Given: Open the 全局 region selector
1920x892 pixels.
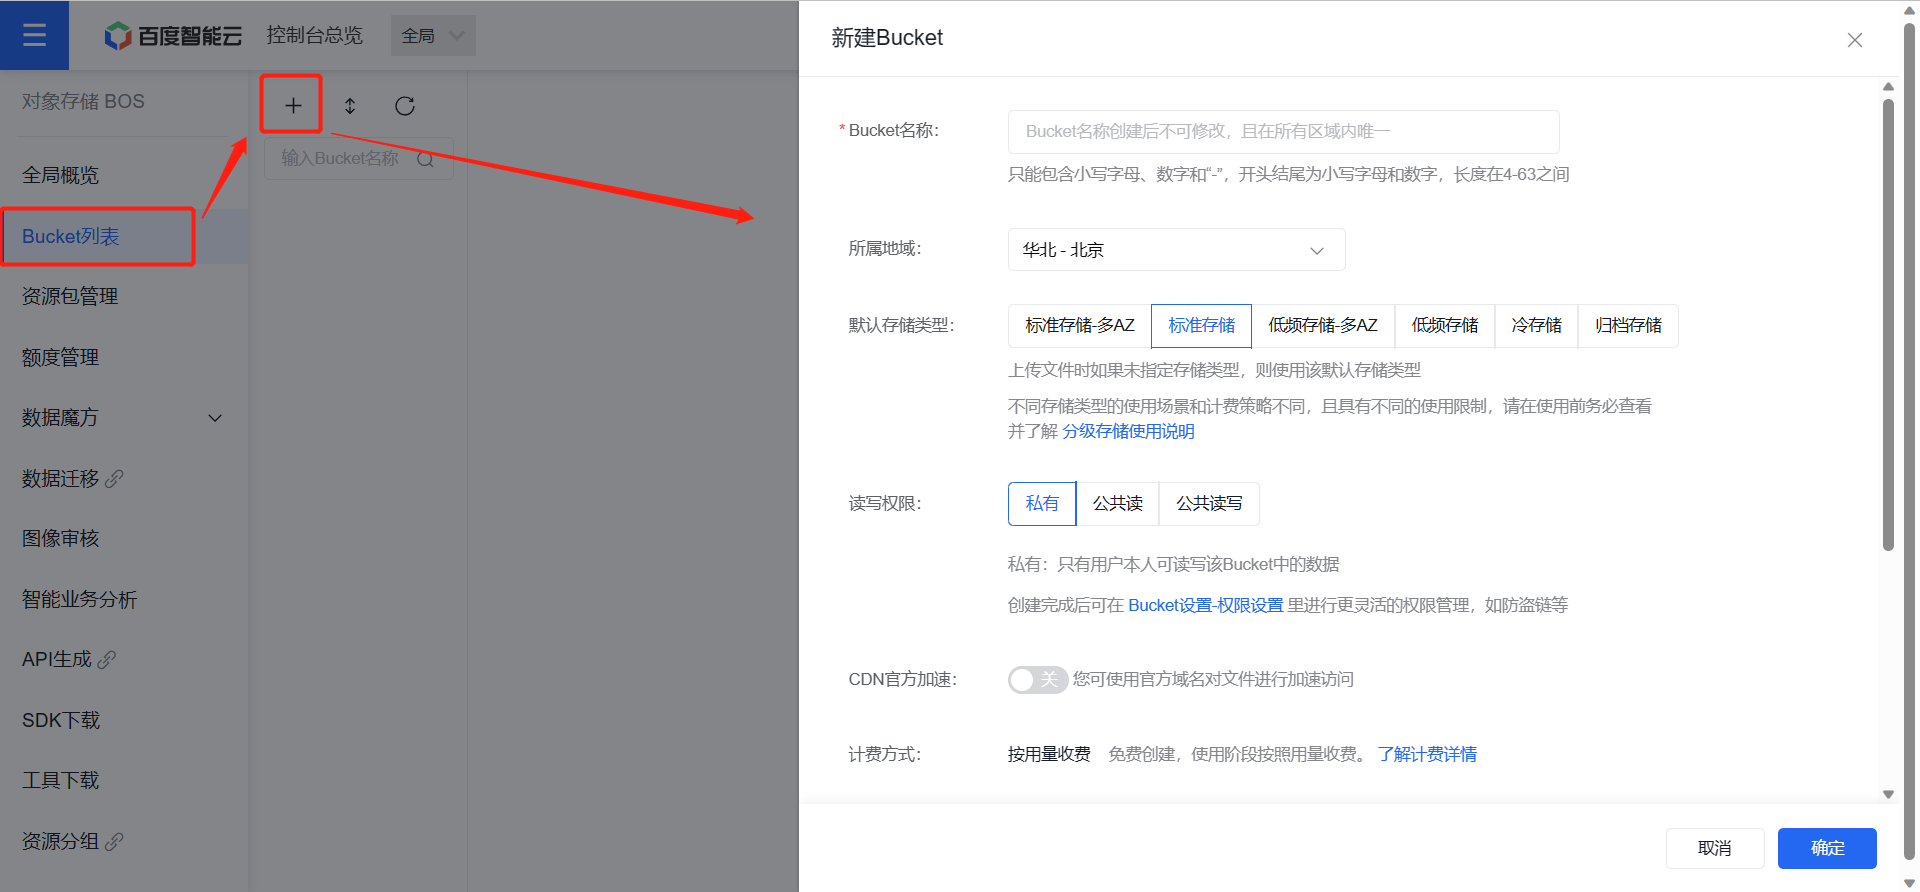Looking at the screenshot, I should (432, 36).
